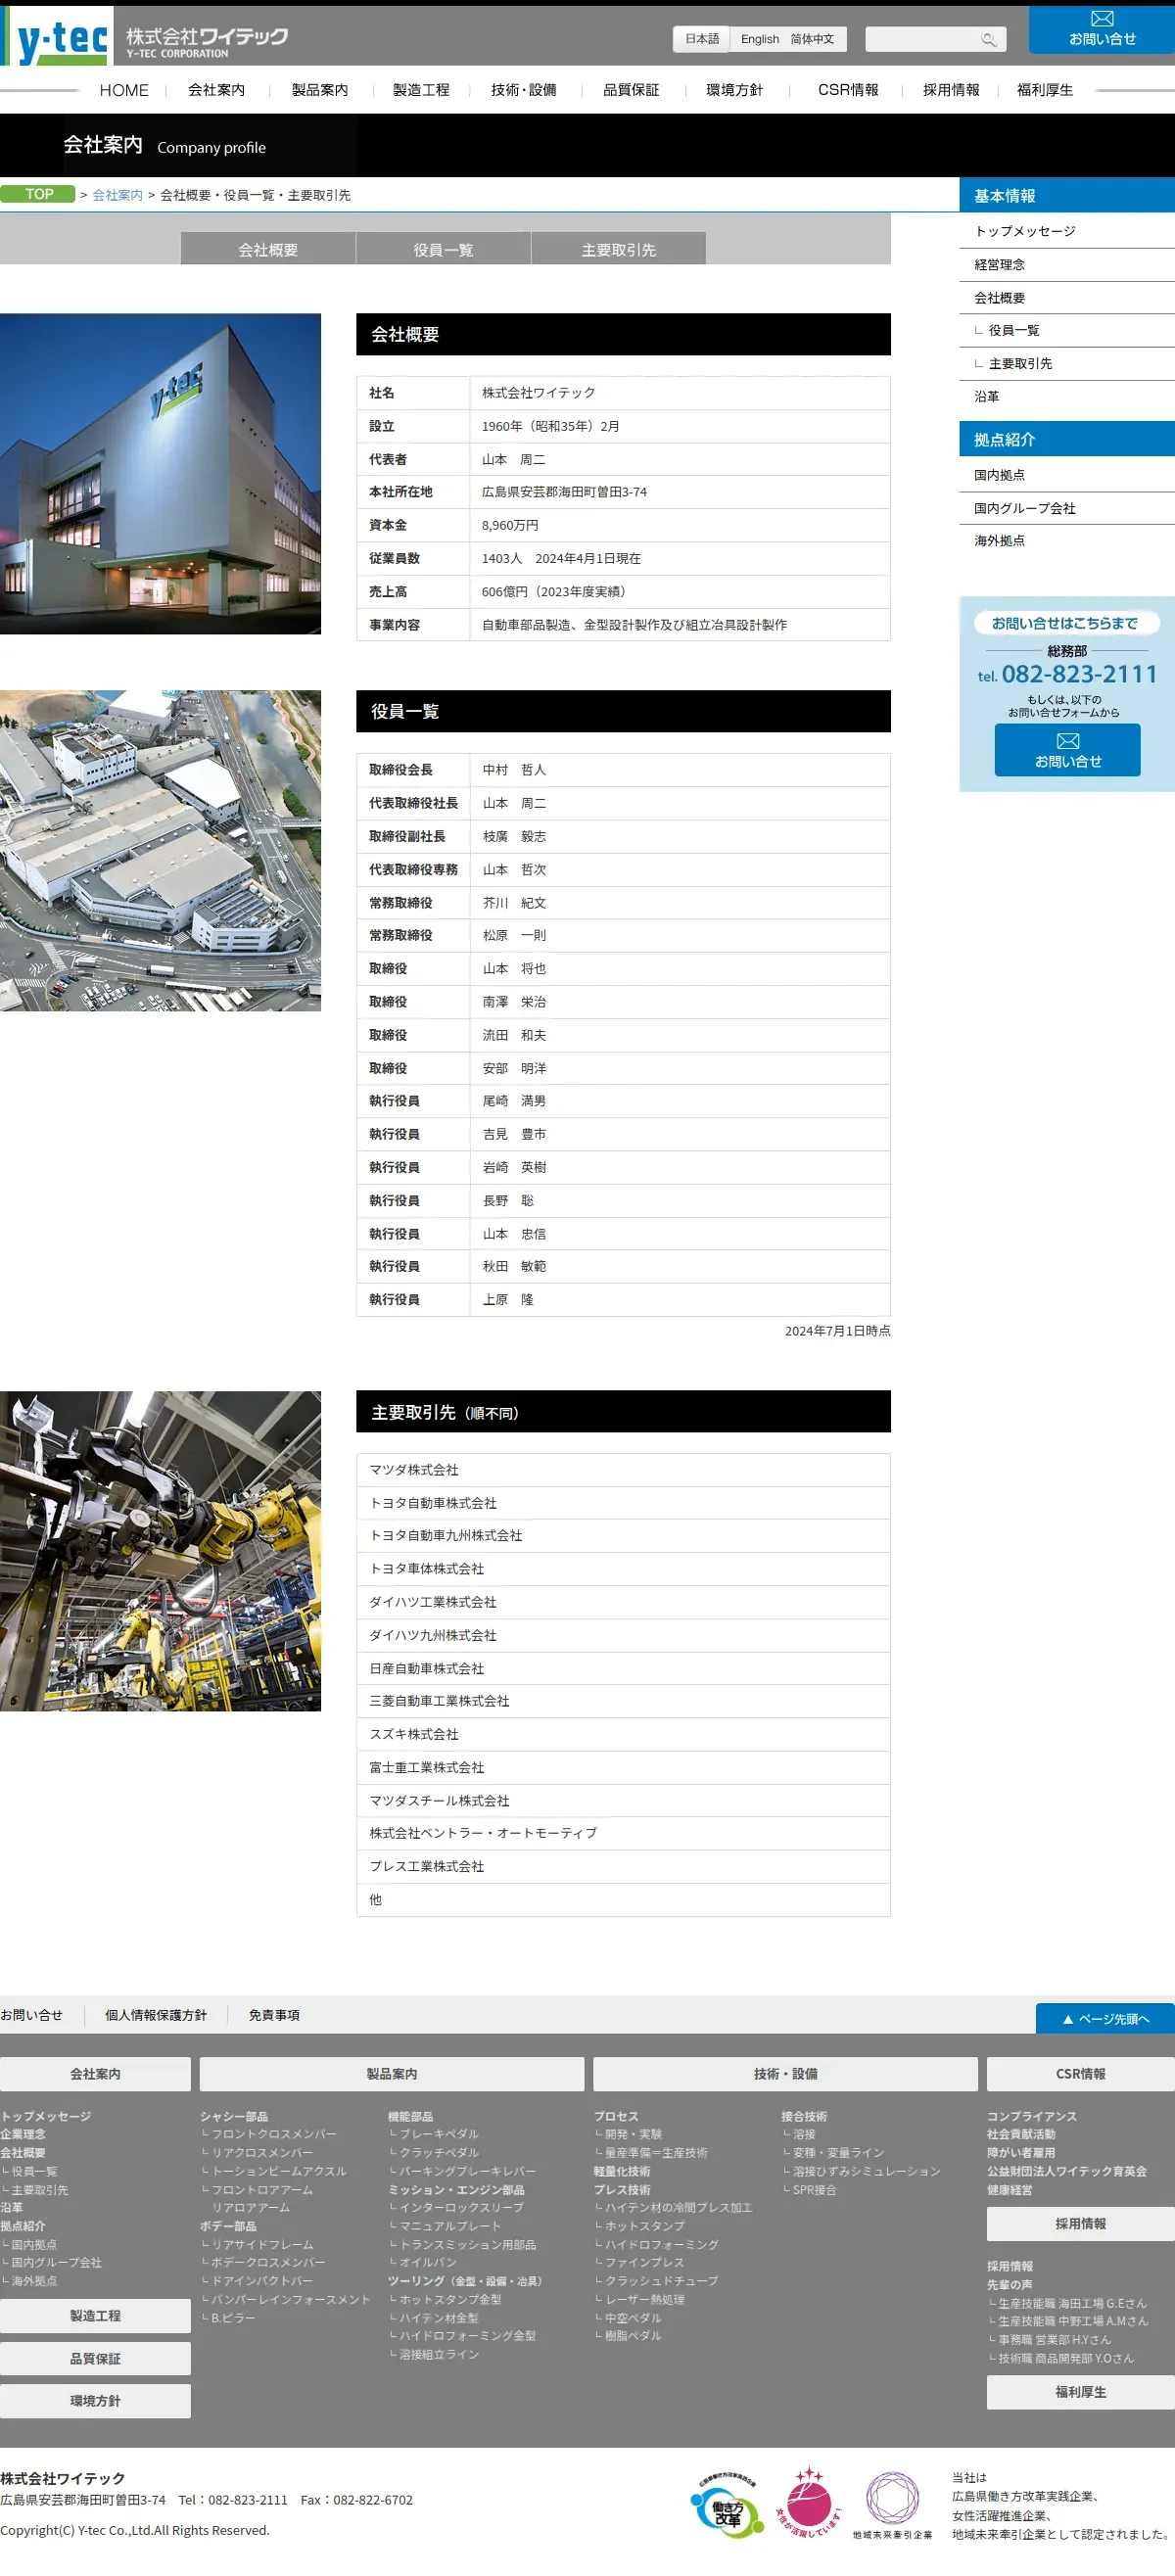
Task: Open 福利厚生 in main navigation
Action: point(1045,90)
